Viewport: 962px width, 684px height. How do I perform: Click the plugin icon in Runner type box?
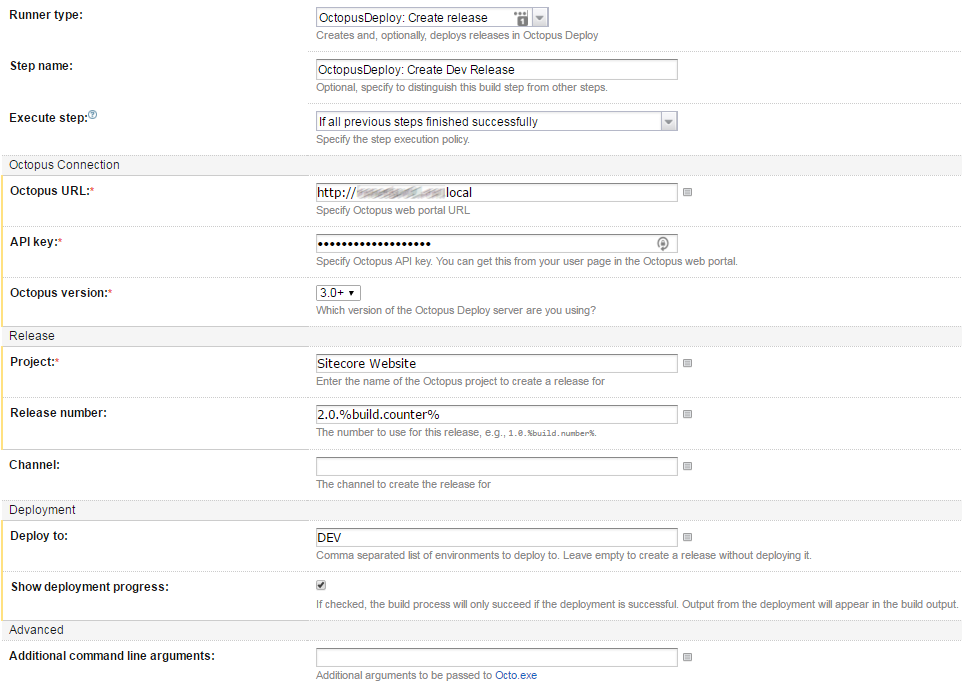click(520, 18)
